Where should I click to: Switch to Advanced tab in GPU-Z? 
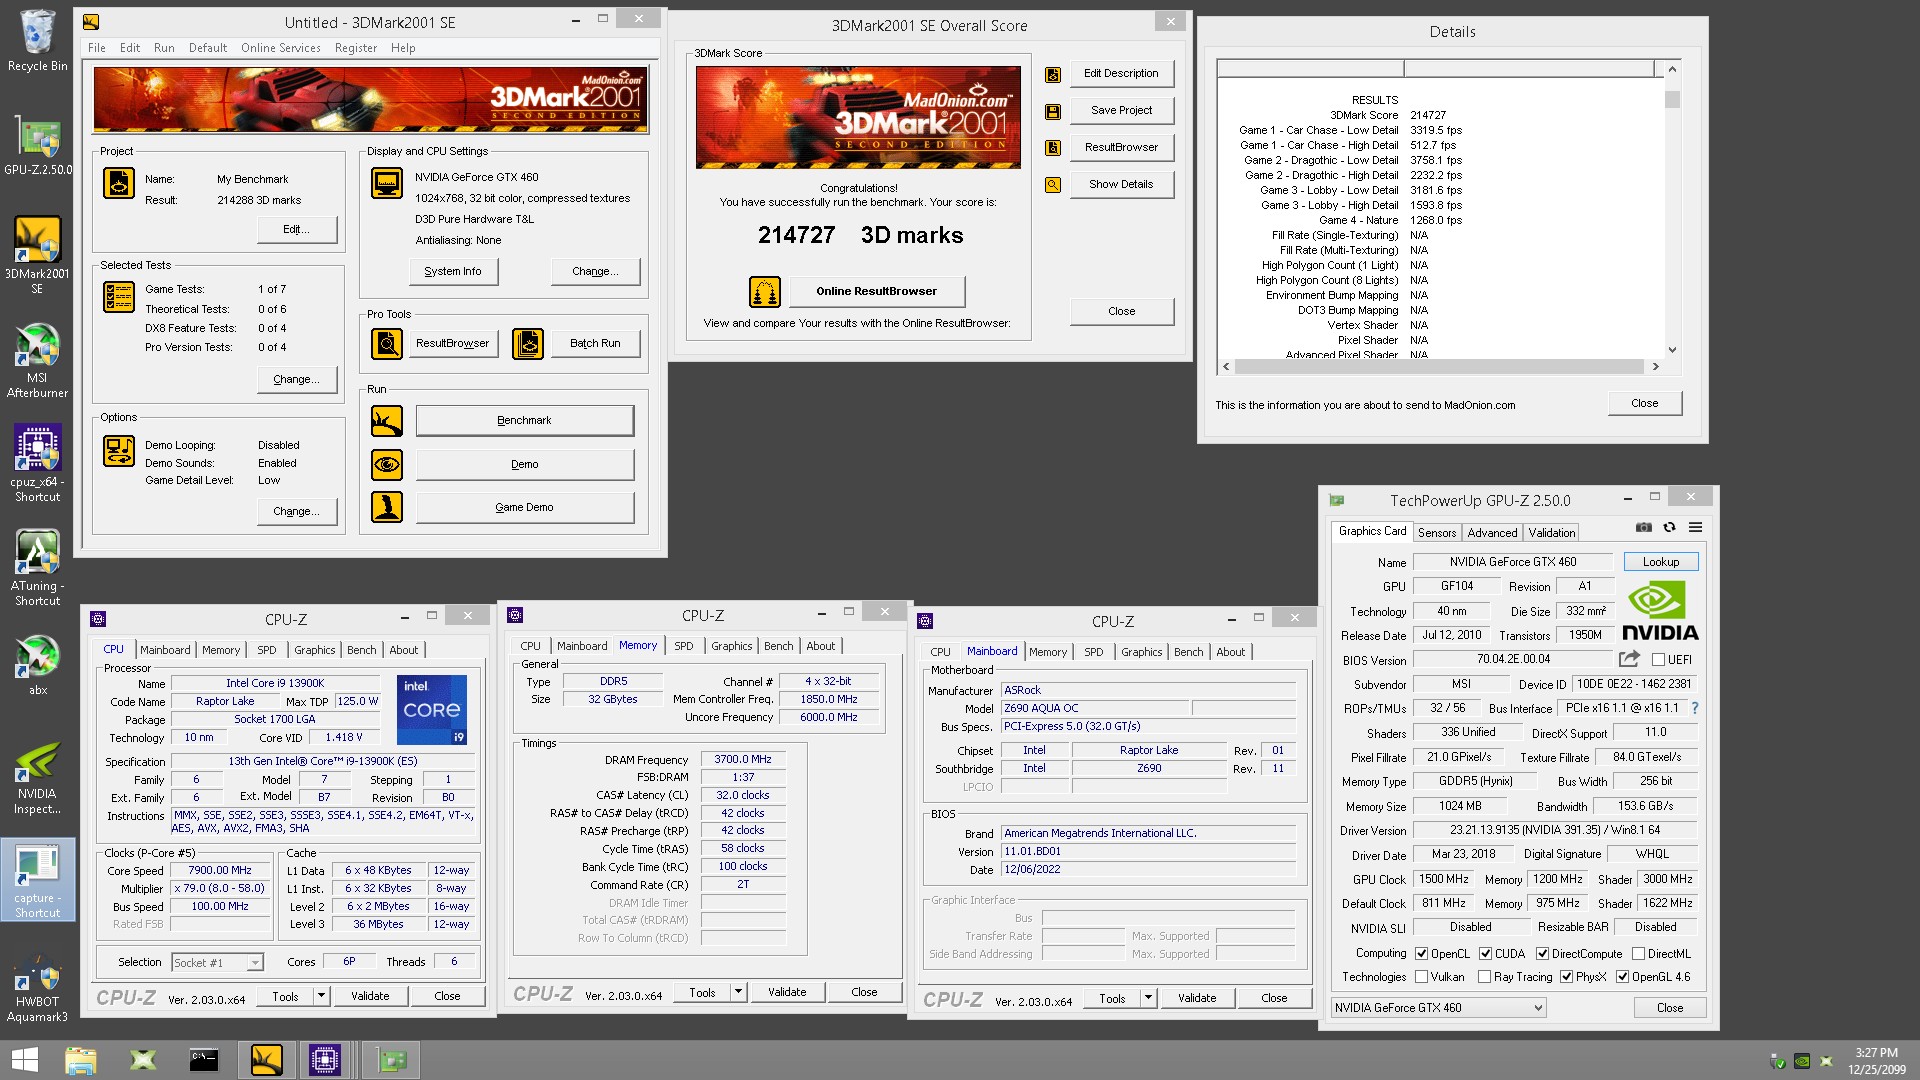point(1492,533)
